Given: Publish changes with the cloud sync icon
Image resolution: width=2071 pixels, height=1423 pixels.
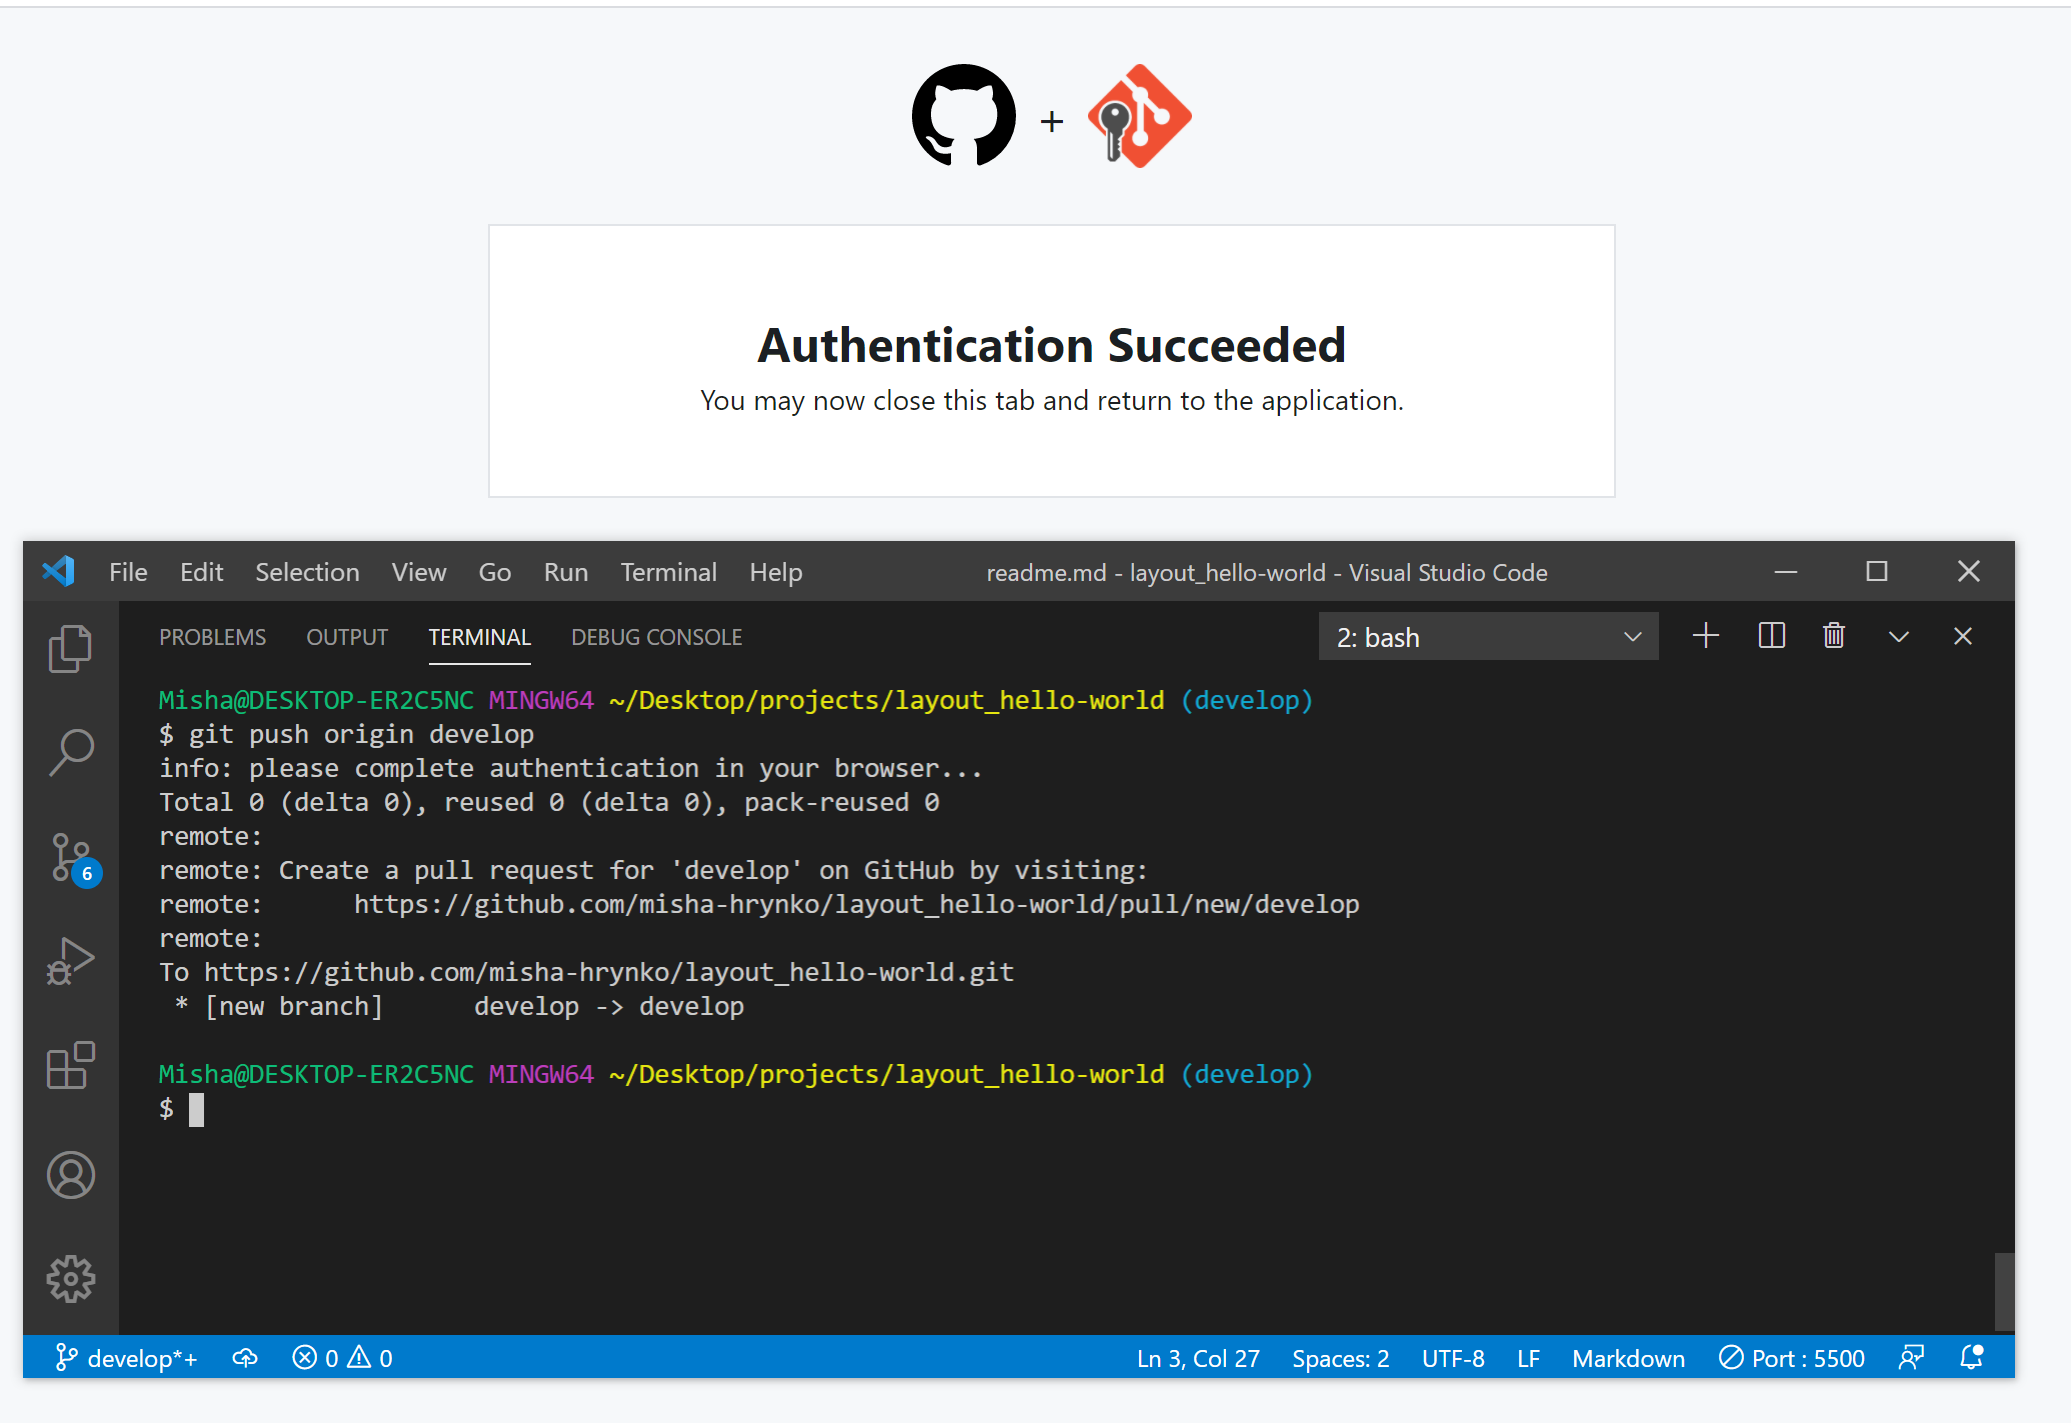Looking at the screenshot, I should 245,1358.
